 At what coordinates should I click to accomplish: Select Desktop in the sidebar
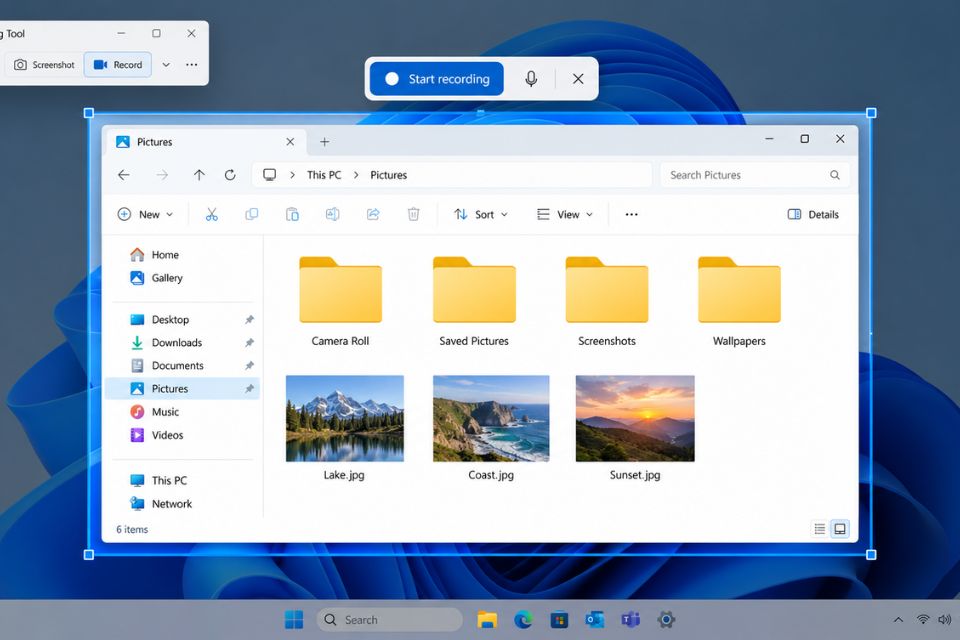click(184, 320)
